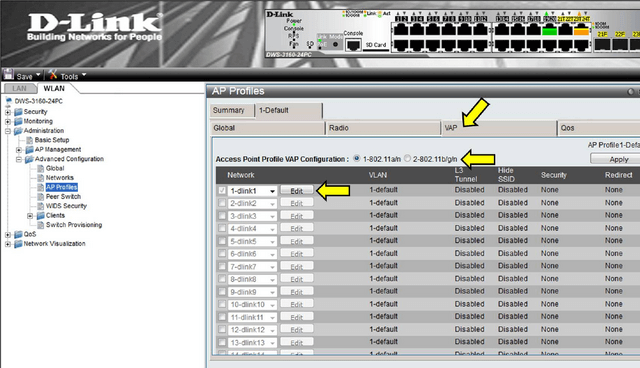
Task: Click the Apply button
Action: tap(616, 159)
